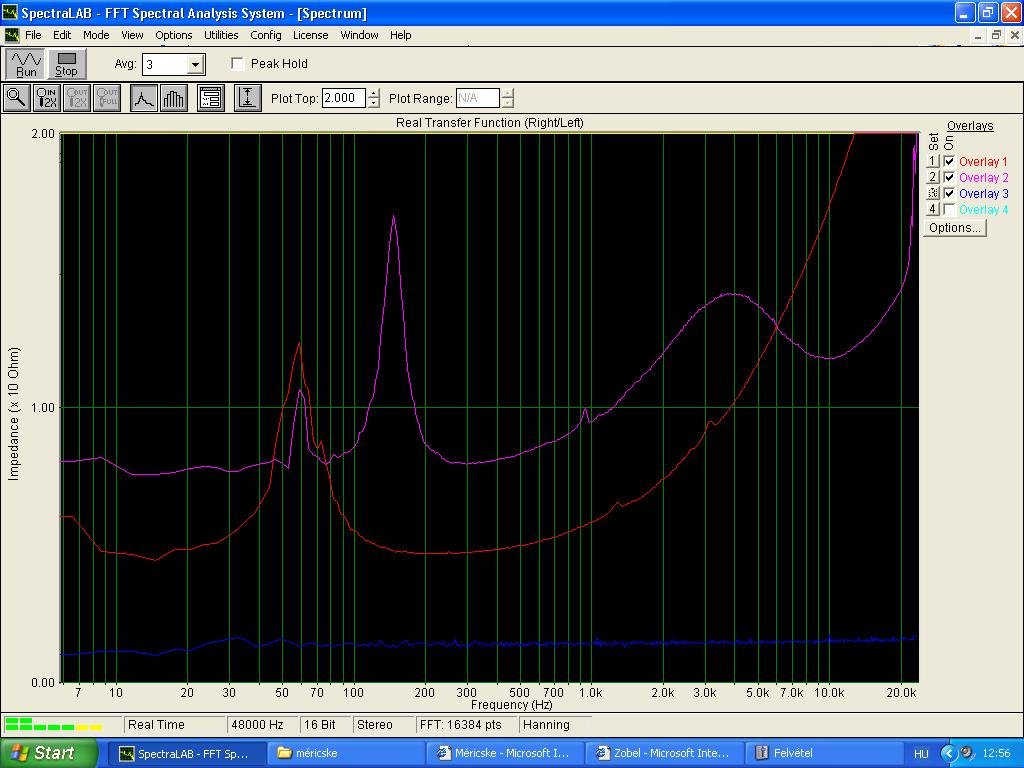This screenshot has width=1024, height=768.
Task: Open the Help menu
Action: 400,35
